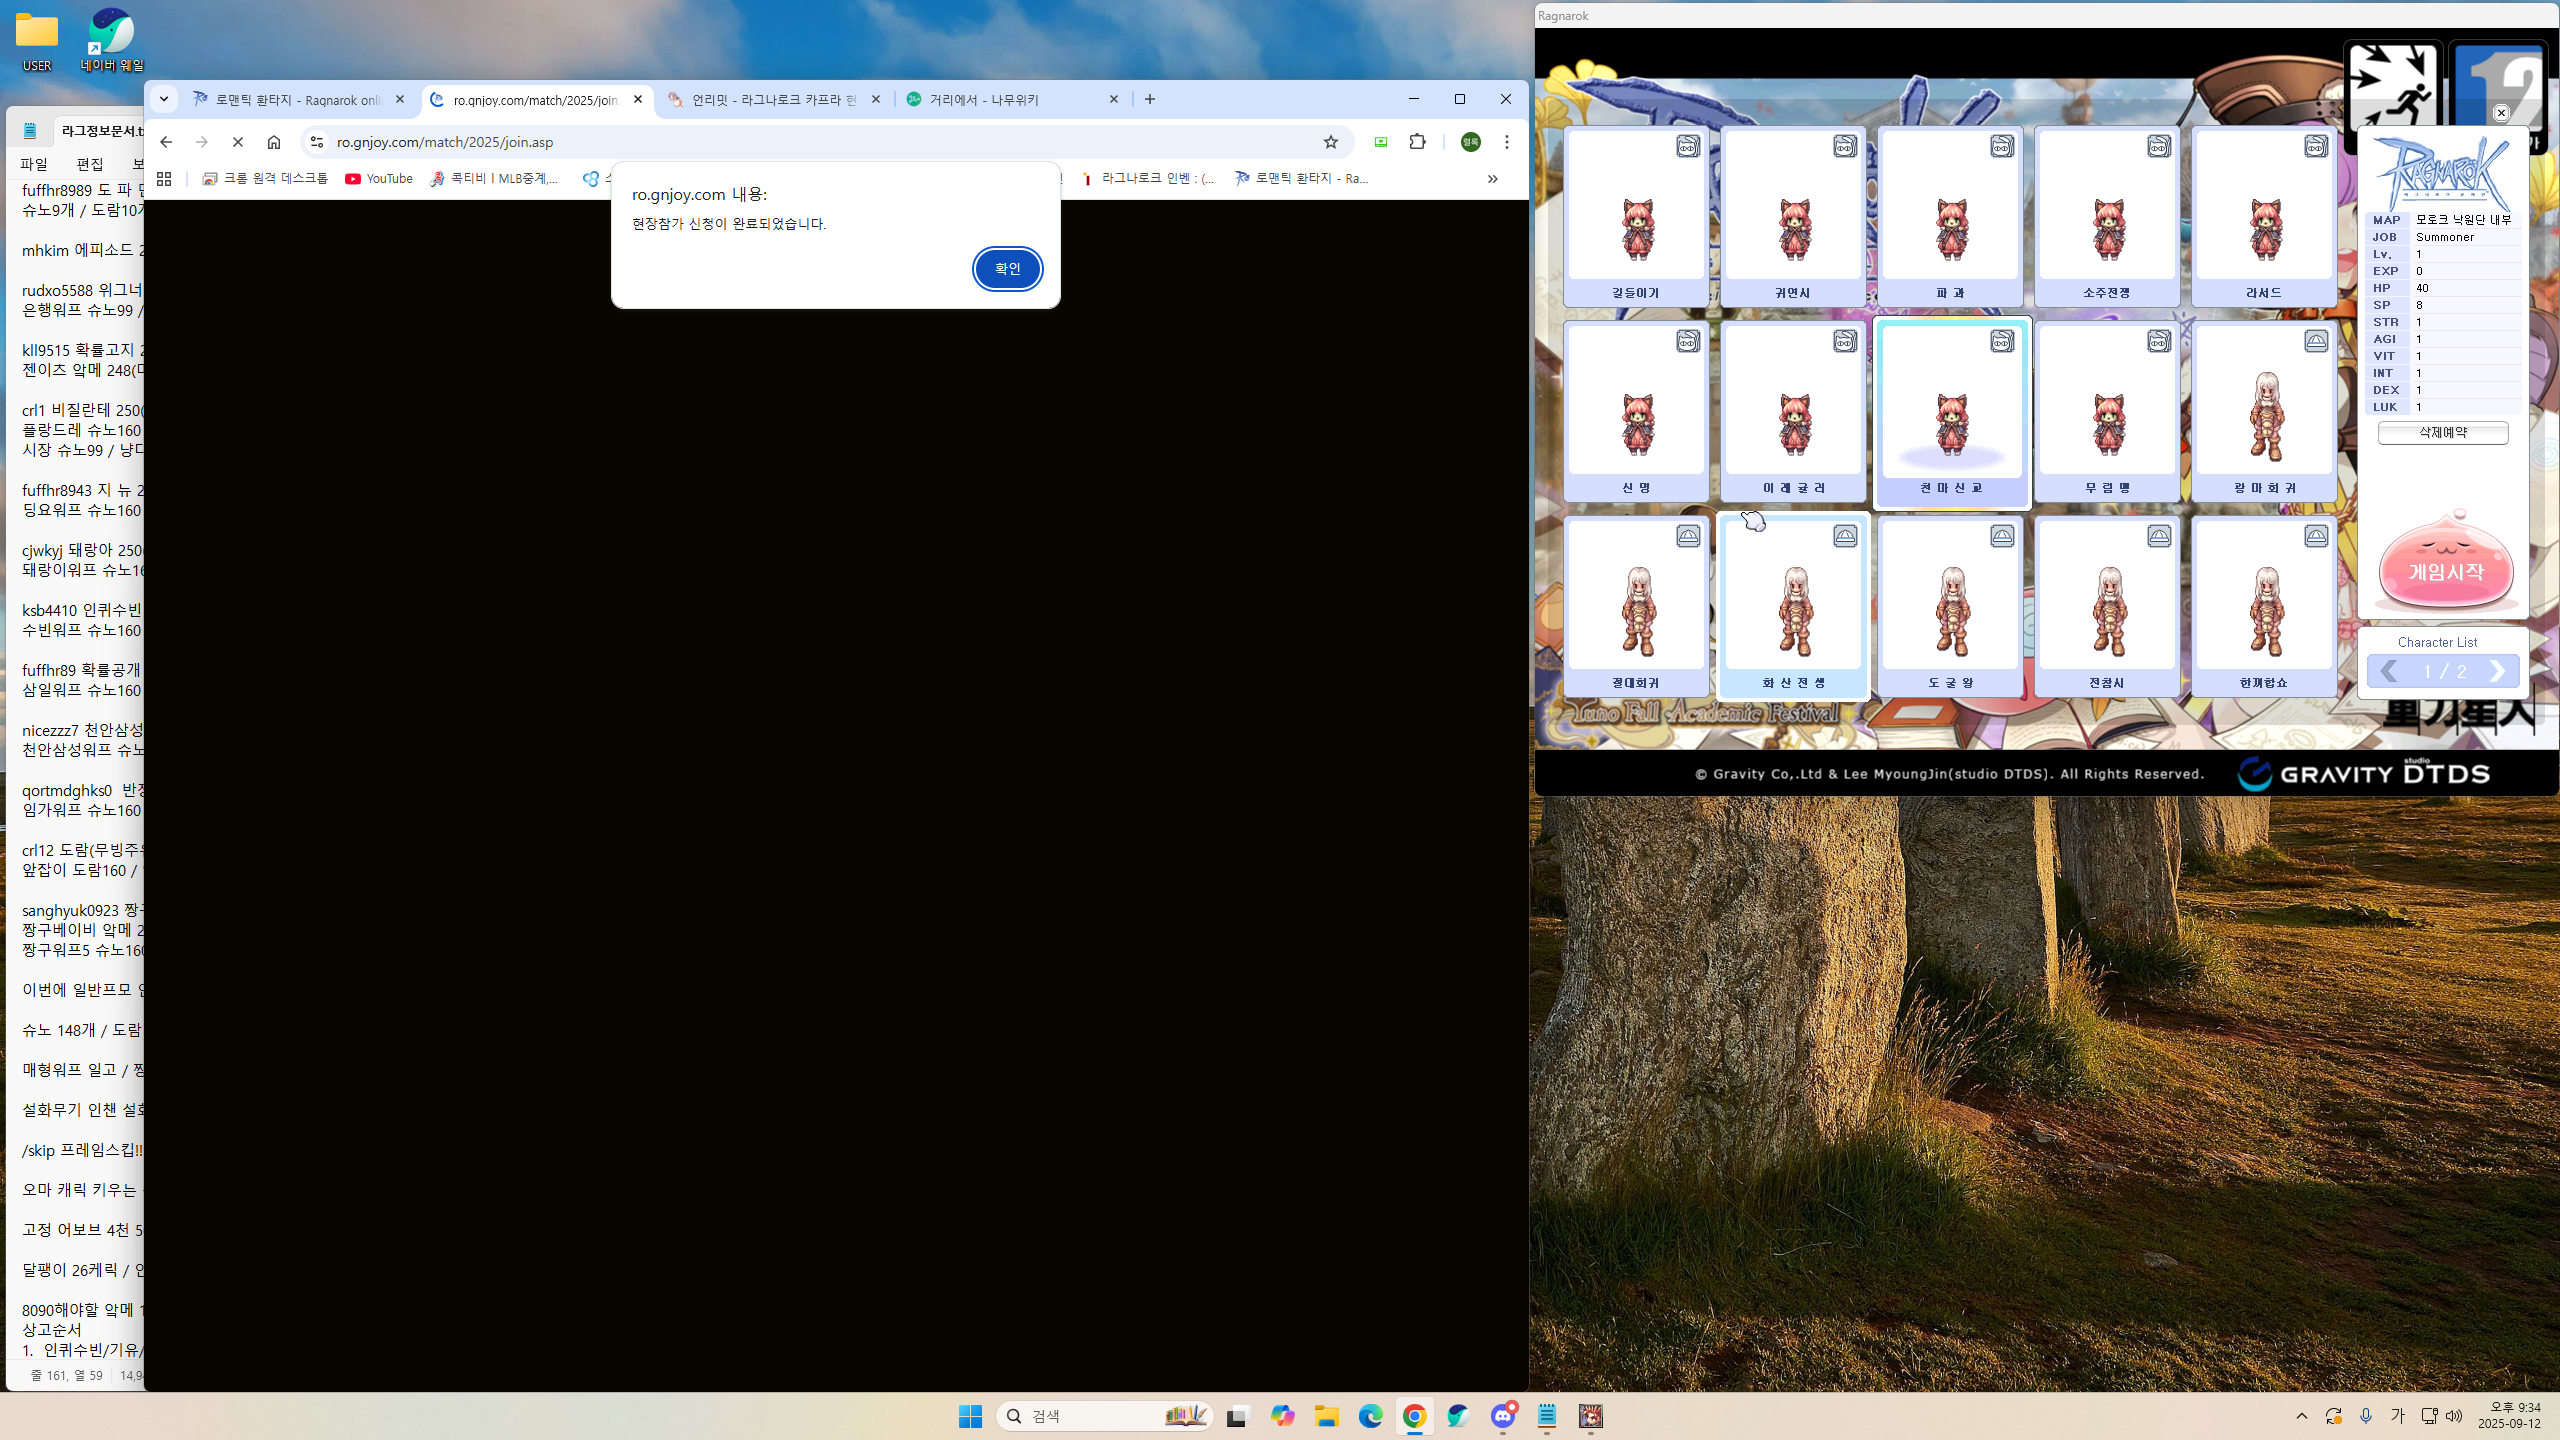Open Chrome three-dot menu

(1507, 142)
